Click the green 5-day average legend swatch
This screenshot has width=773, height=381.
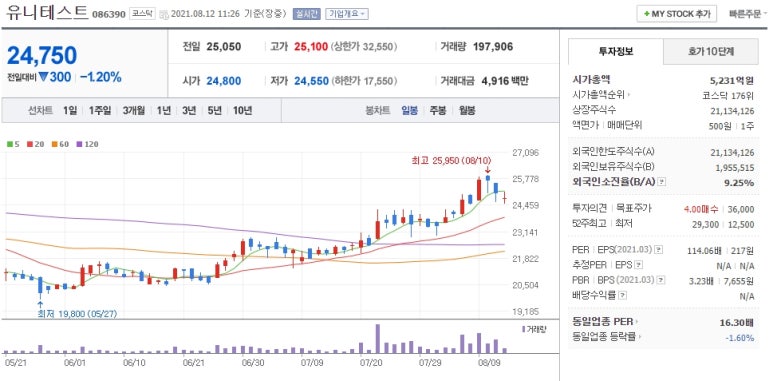tap(10, 144)
